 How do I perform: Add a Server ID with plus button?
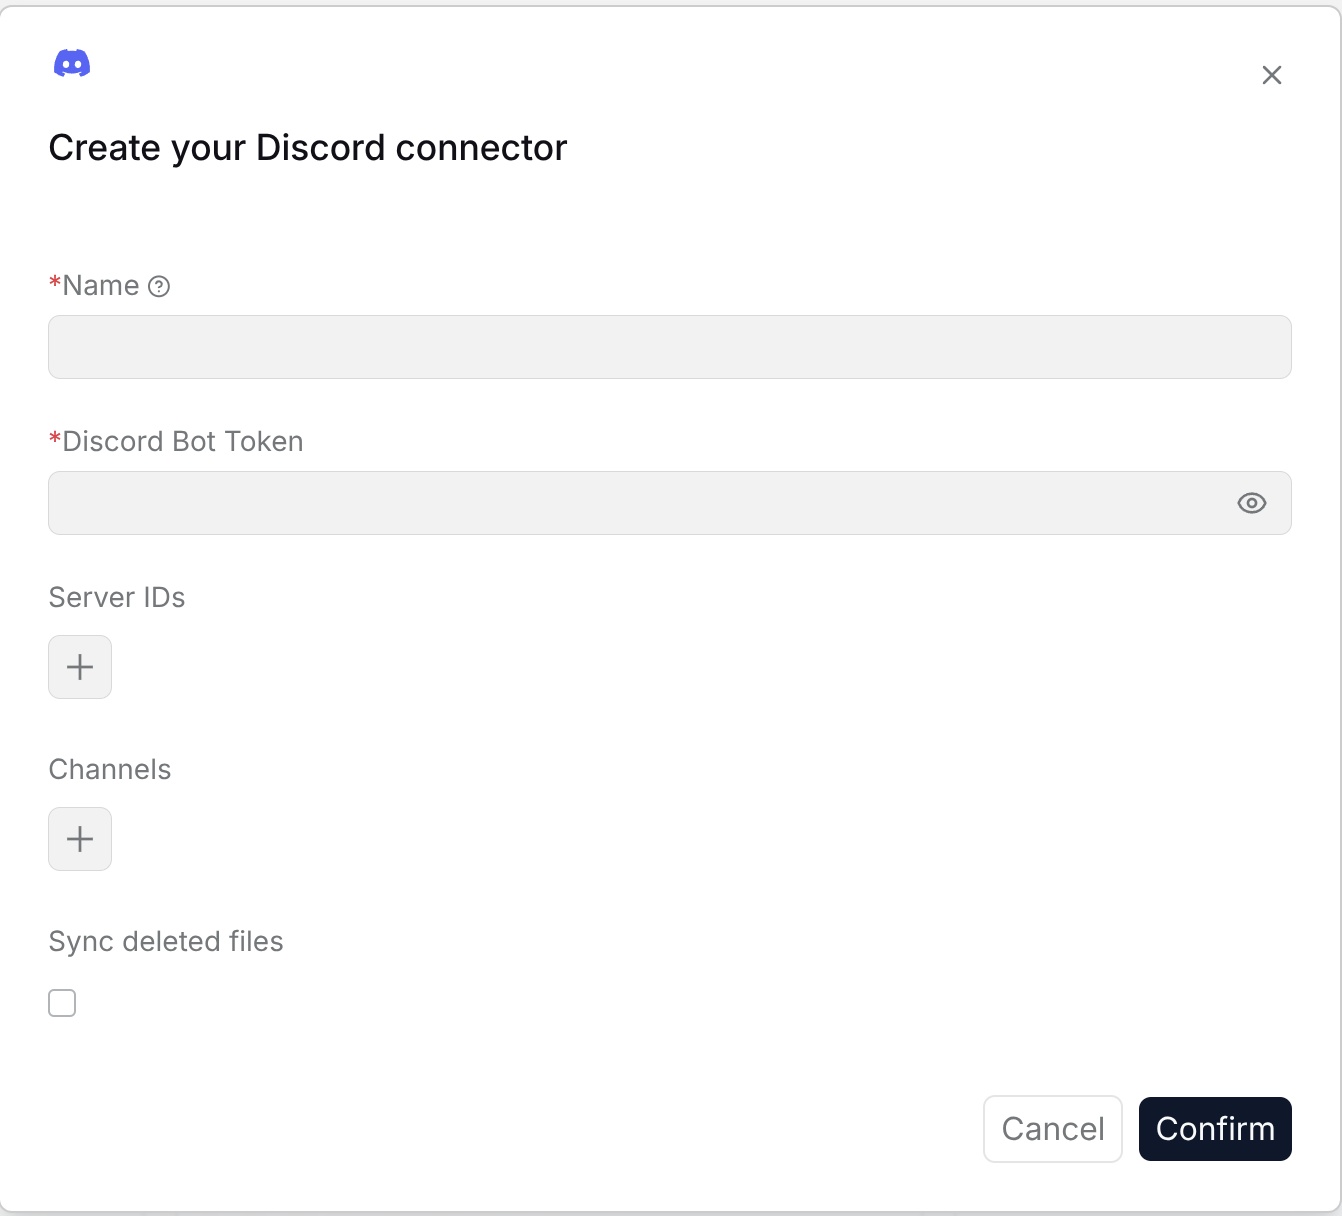[80, 667]
